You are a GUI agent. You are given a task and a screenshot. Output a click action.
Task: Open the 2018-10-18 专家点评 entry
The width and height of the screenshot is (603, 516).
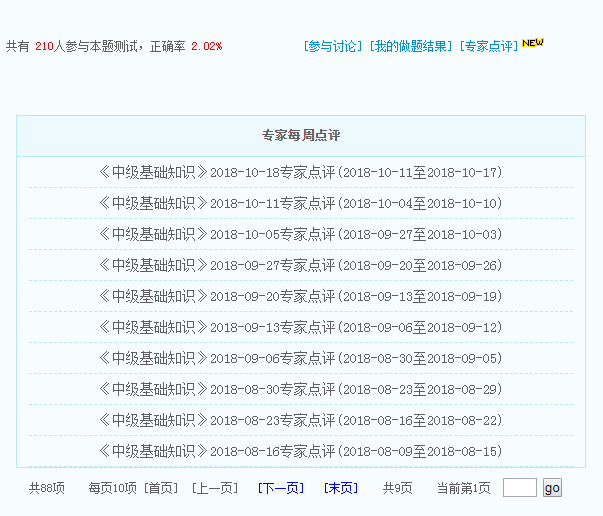(x=300, y=172)
